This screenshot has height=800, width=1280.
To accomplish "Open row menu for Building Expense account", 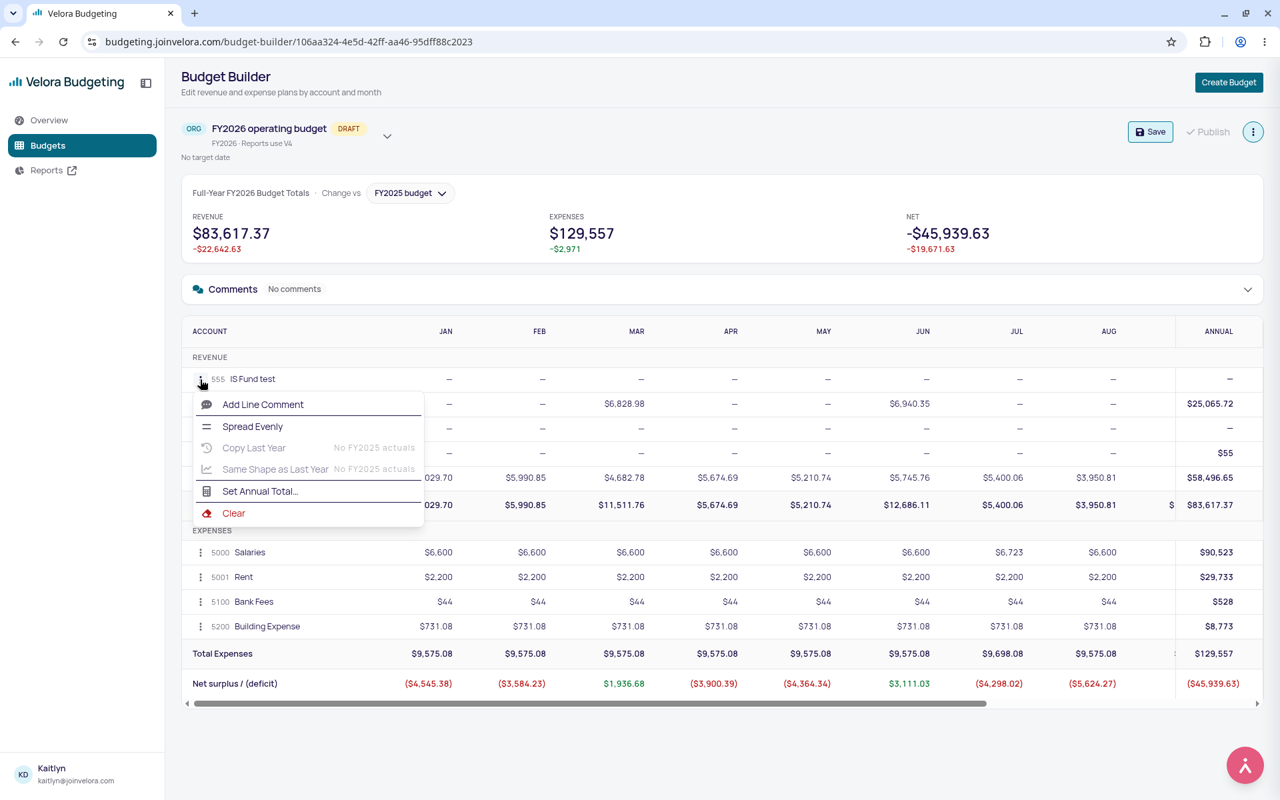I will (200, 627).
